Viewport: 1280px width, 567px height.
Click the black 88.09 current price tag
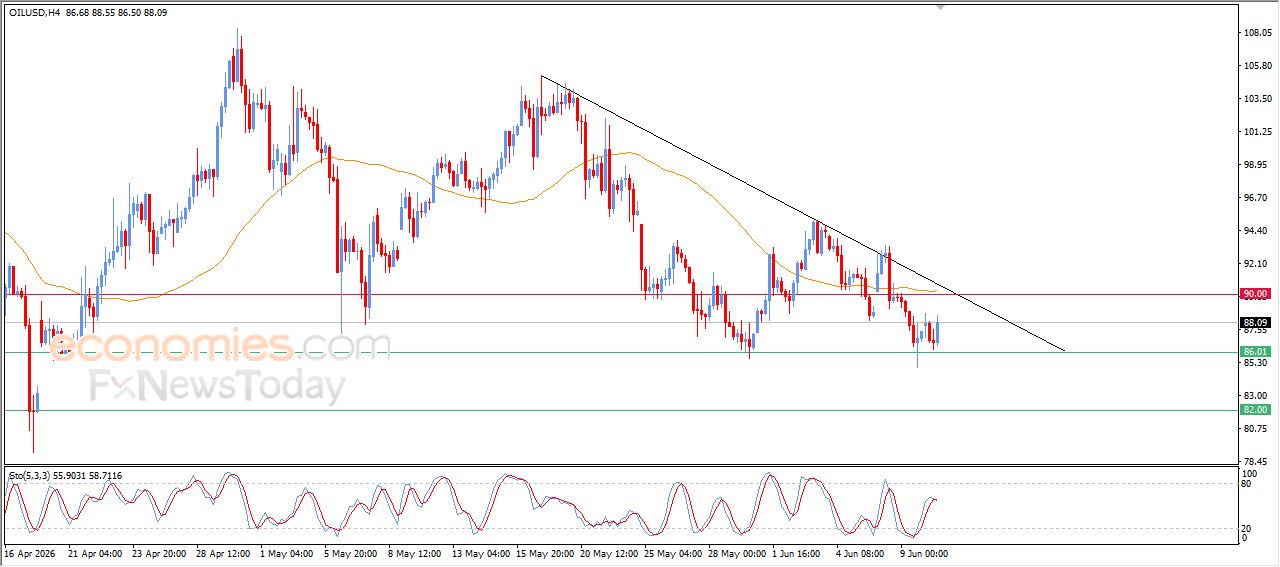coord(1254,323)
